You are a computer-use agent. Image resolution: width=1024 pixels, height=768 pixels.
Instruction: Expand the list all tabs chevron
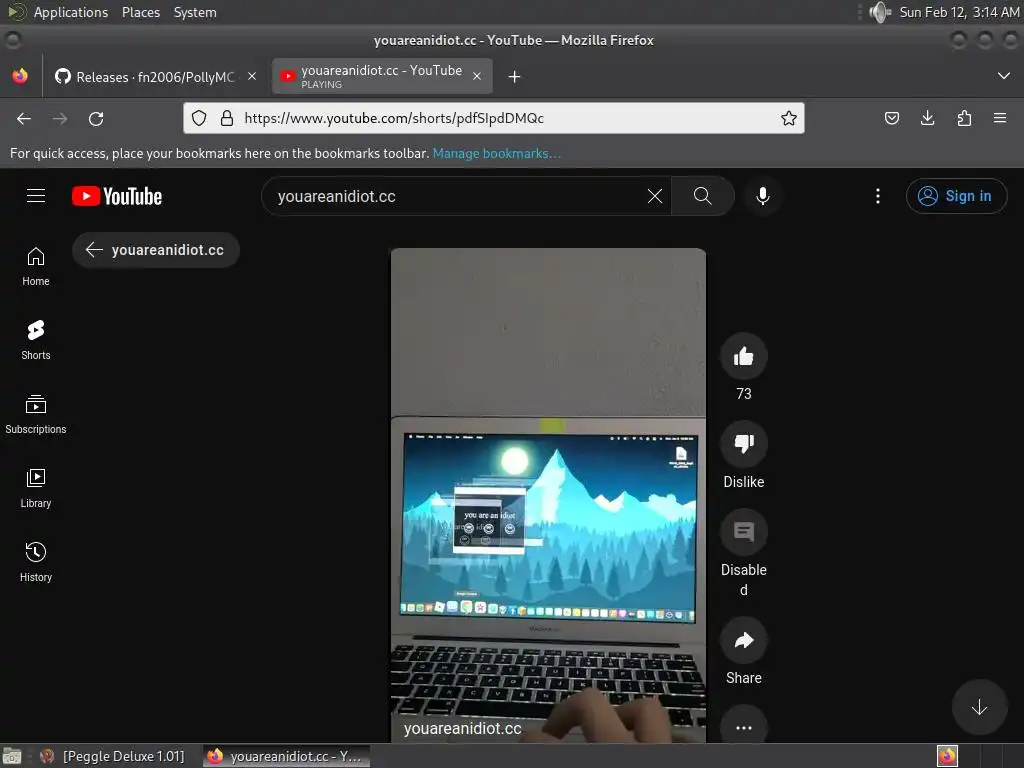(x=1004, y=76)
